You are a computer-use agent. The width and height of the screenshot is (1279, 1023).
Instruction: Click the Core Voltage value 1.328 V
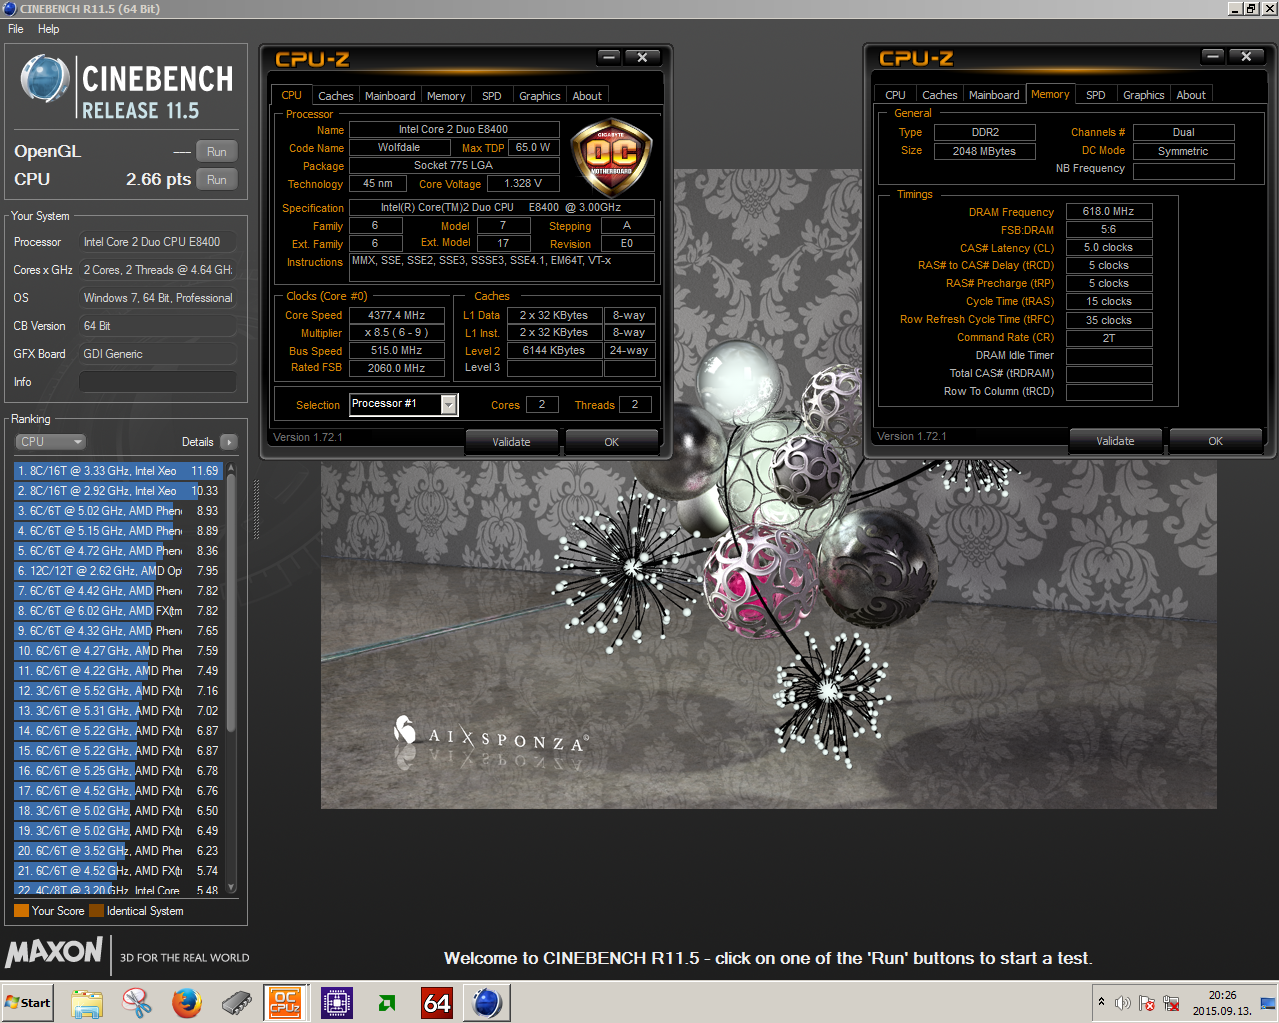(x=523, y=183)
